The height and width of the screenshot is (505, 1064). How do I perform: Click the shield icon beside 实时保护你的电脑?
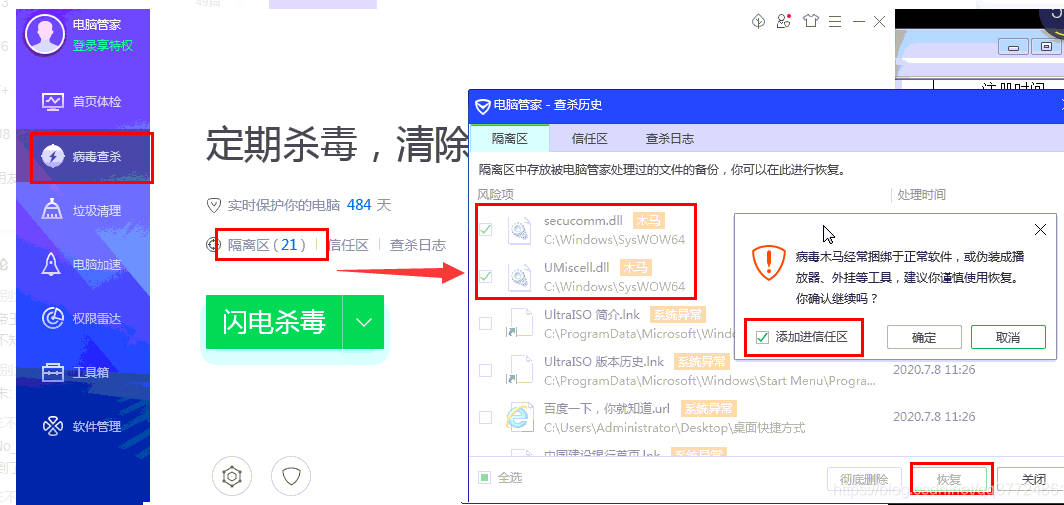(x=214, y=205)
